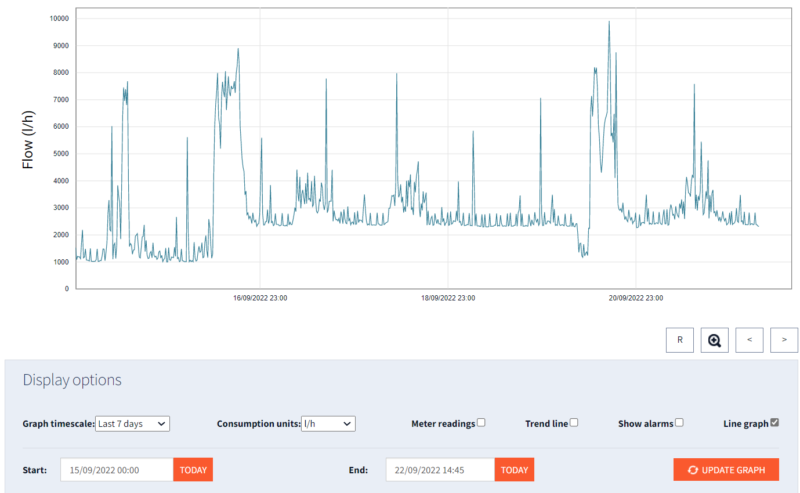The image size is (800, 493).
Task: Click the R reset graph button
Action: (679, 340)
